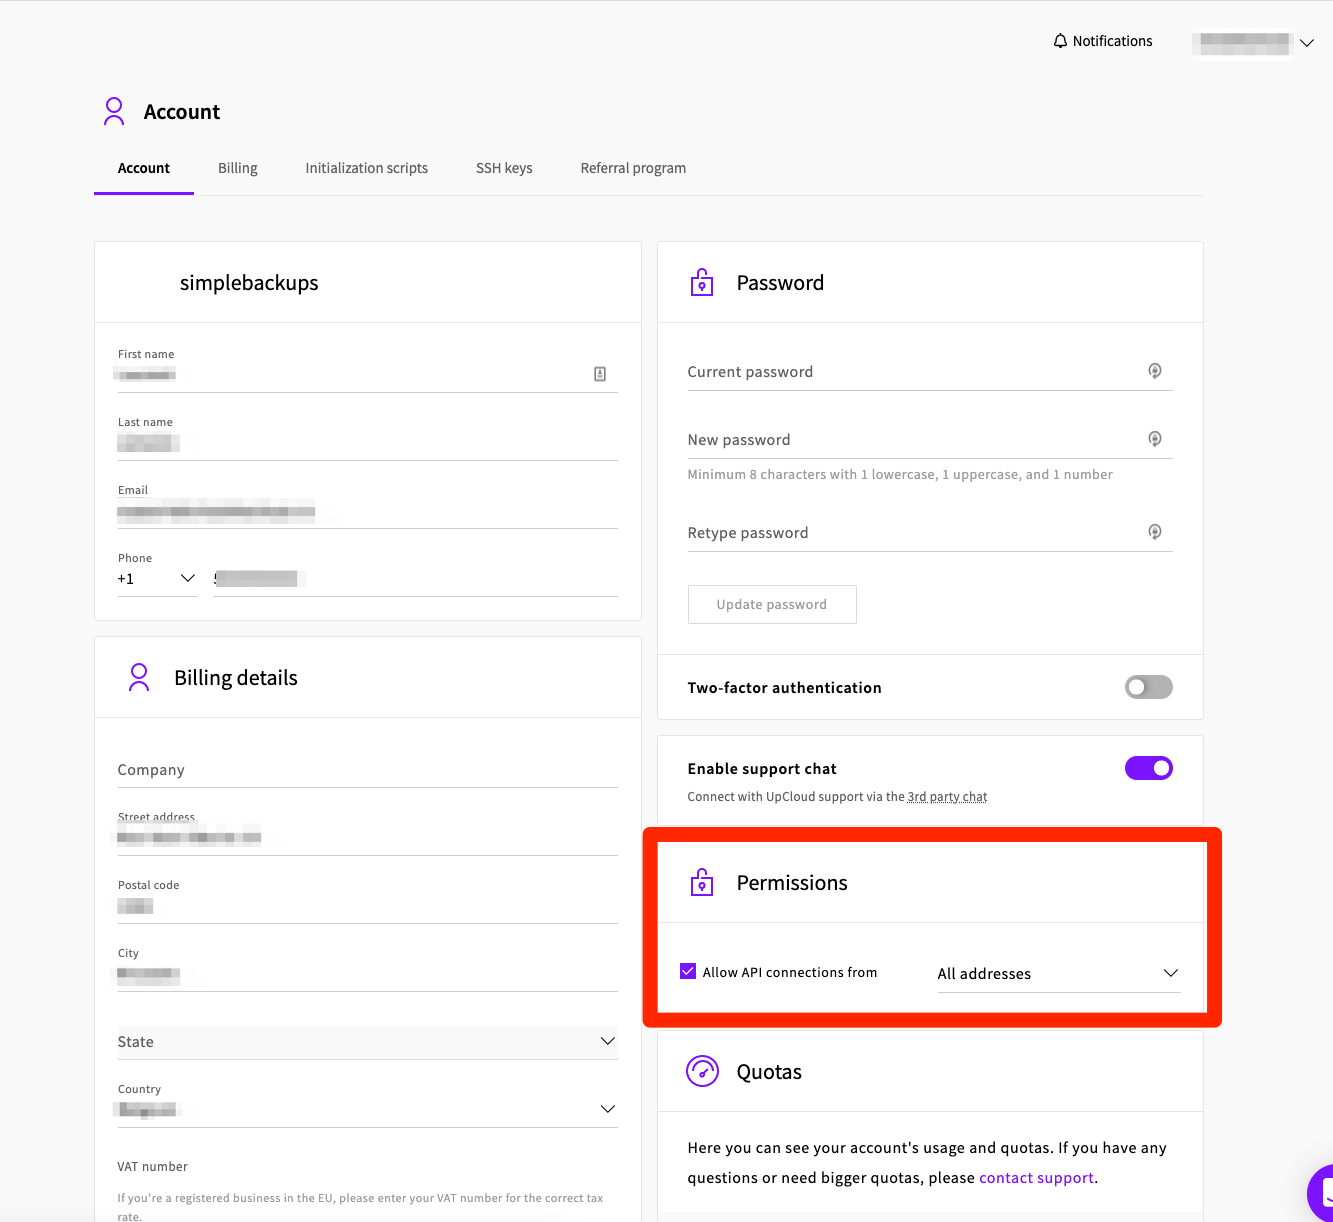
Task: Click the Quotas gauge icon
Action: (702, 1072)
